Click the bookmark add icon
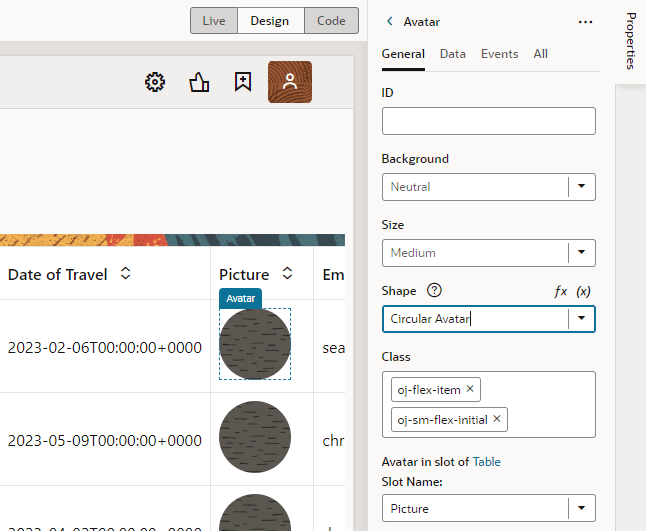646x531 pixels. pyautogui.click(x=243, y=82)
